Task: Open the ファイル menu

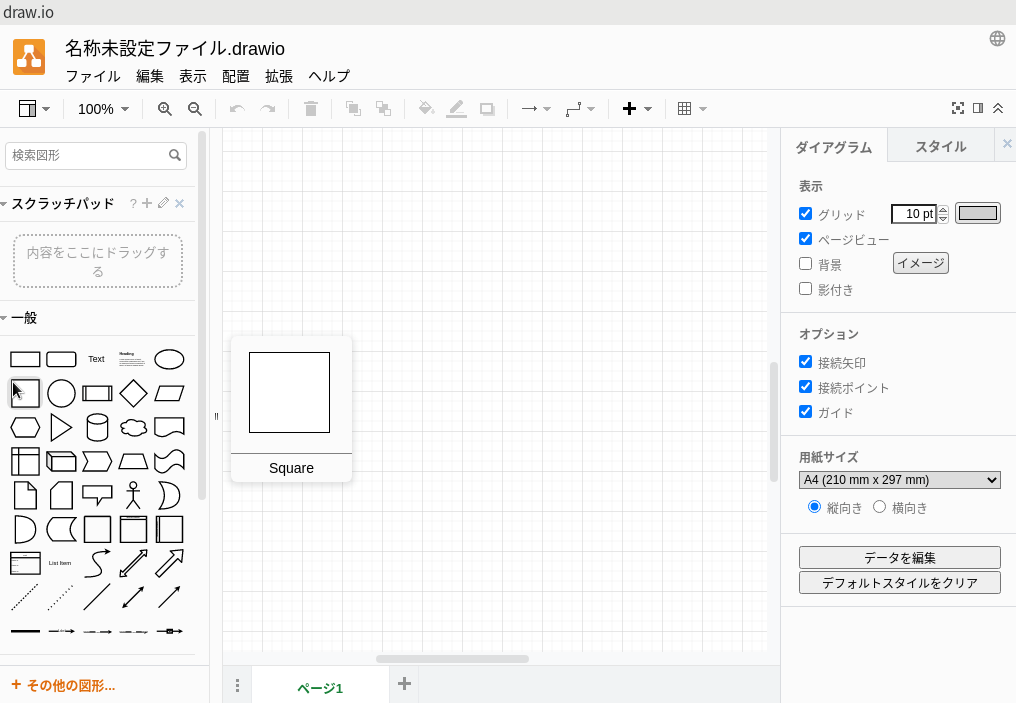Action: click(93, 76)
